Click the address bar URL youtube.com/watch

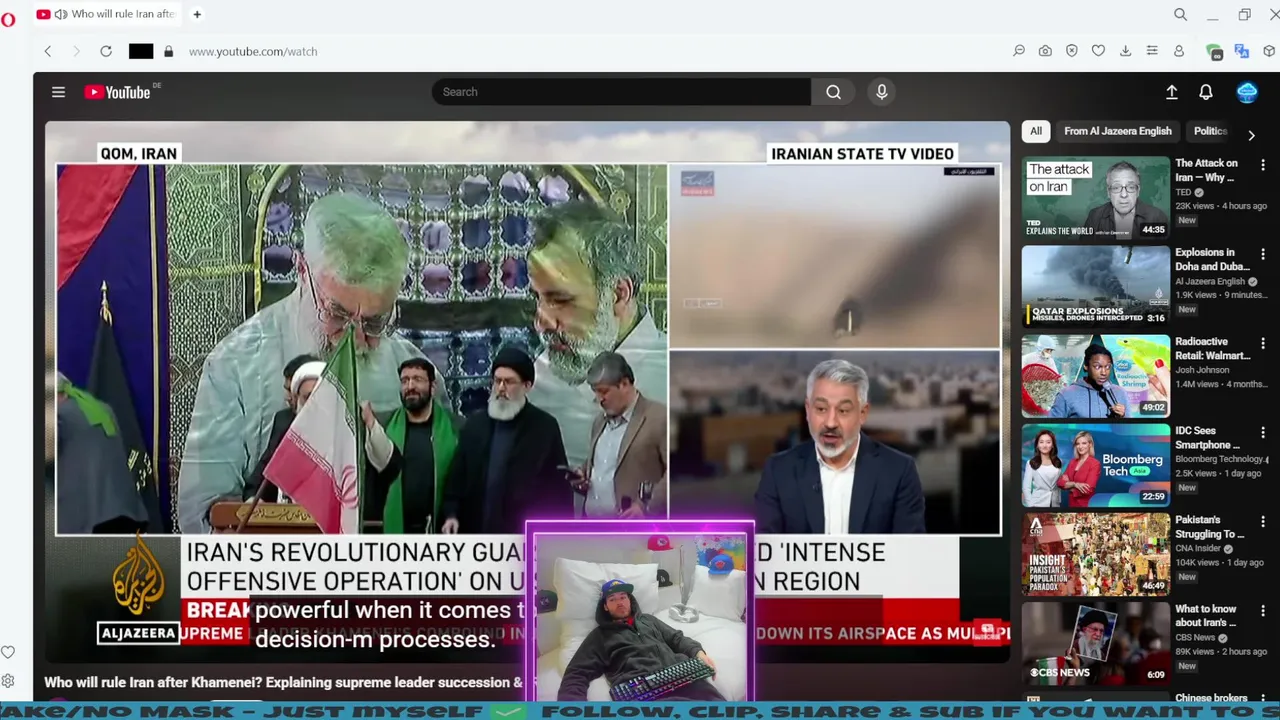point(253,51)
